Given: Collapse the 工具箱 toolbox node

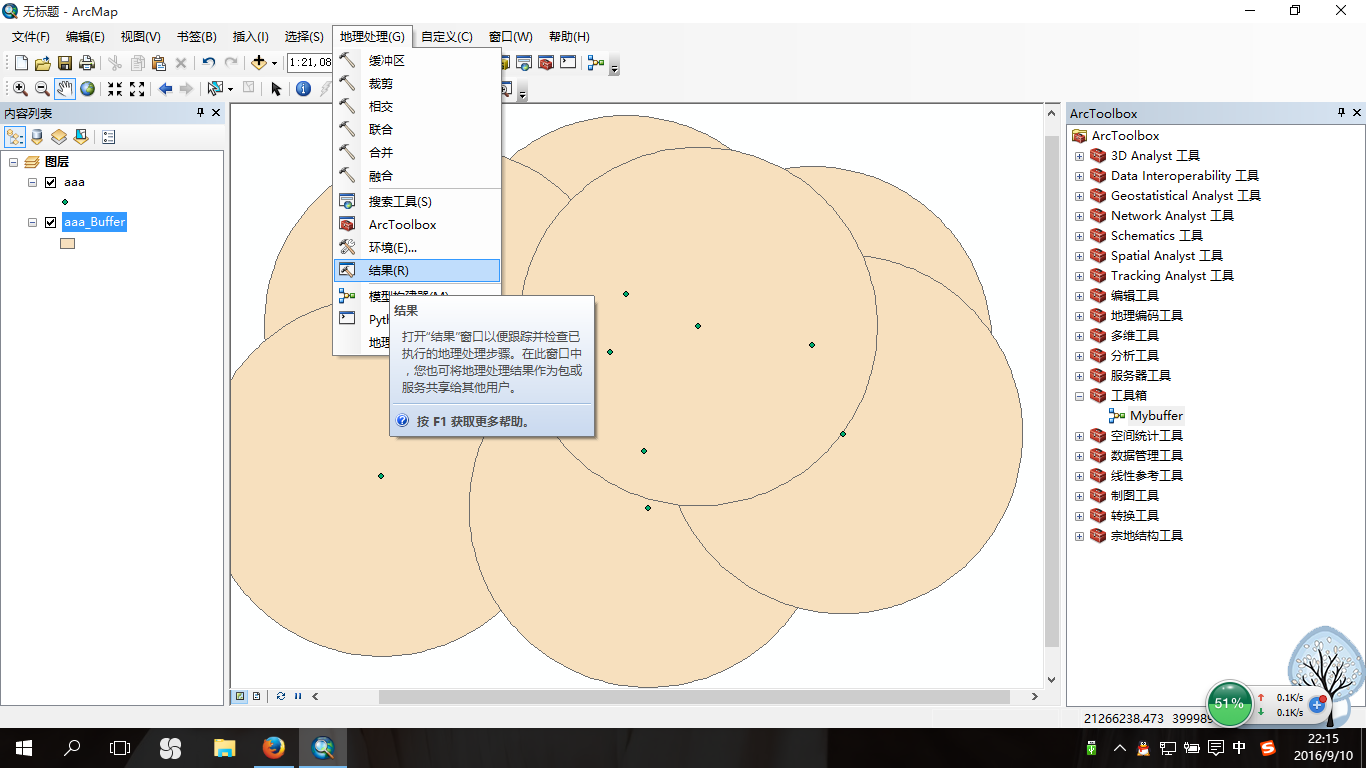Looking at the screenshot, I should point(1079,396).
